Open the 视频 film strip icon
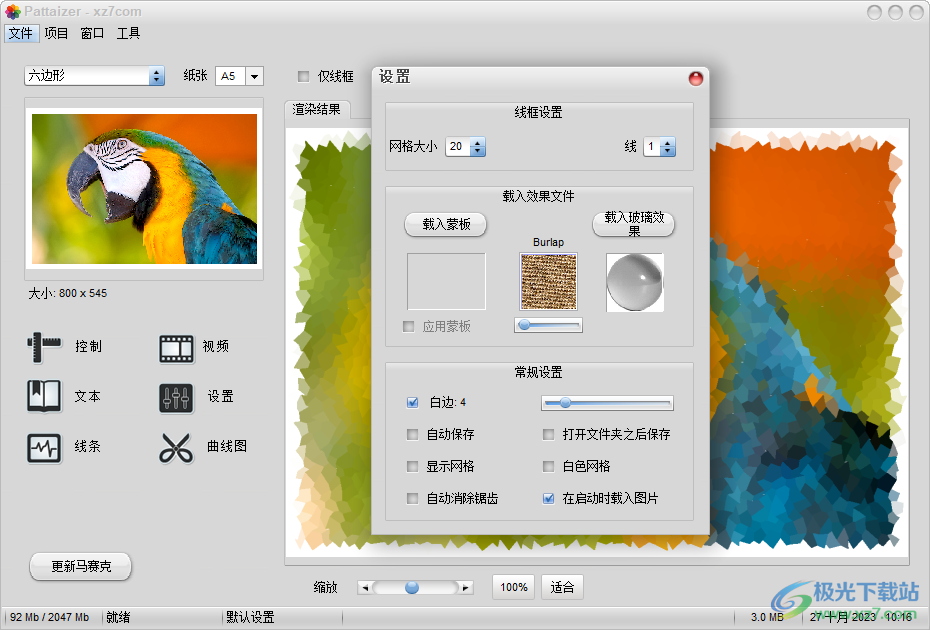This screenshot has width=930, height=630. (176, 347)
